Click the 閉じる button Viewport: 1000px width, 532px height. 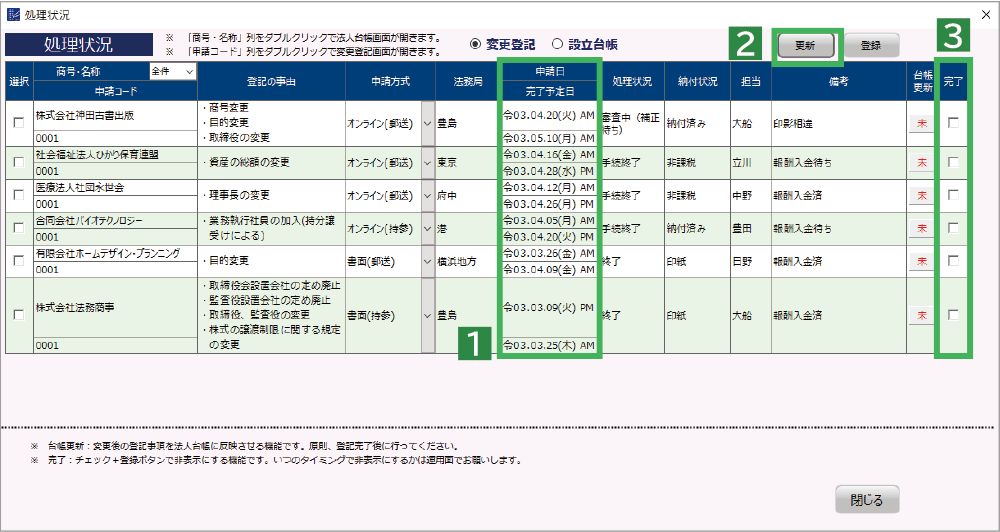coord(866,499)
